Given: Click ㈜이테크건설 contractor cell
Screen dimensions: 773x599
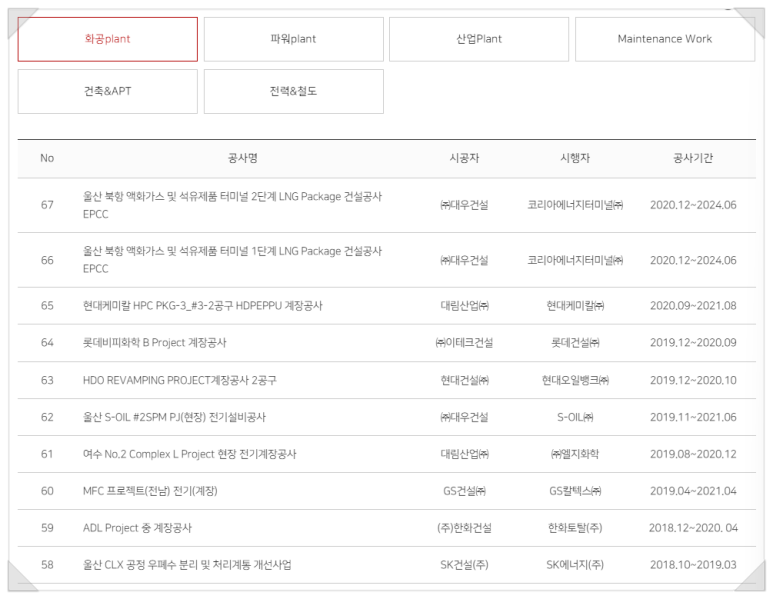Looking at the screenshot, I should coord(464,343).
